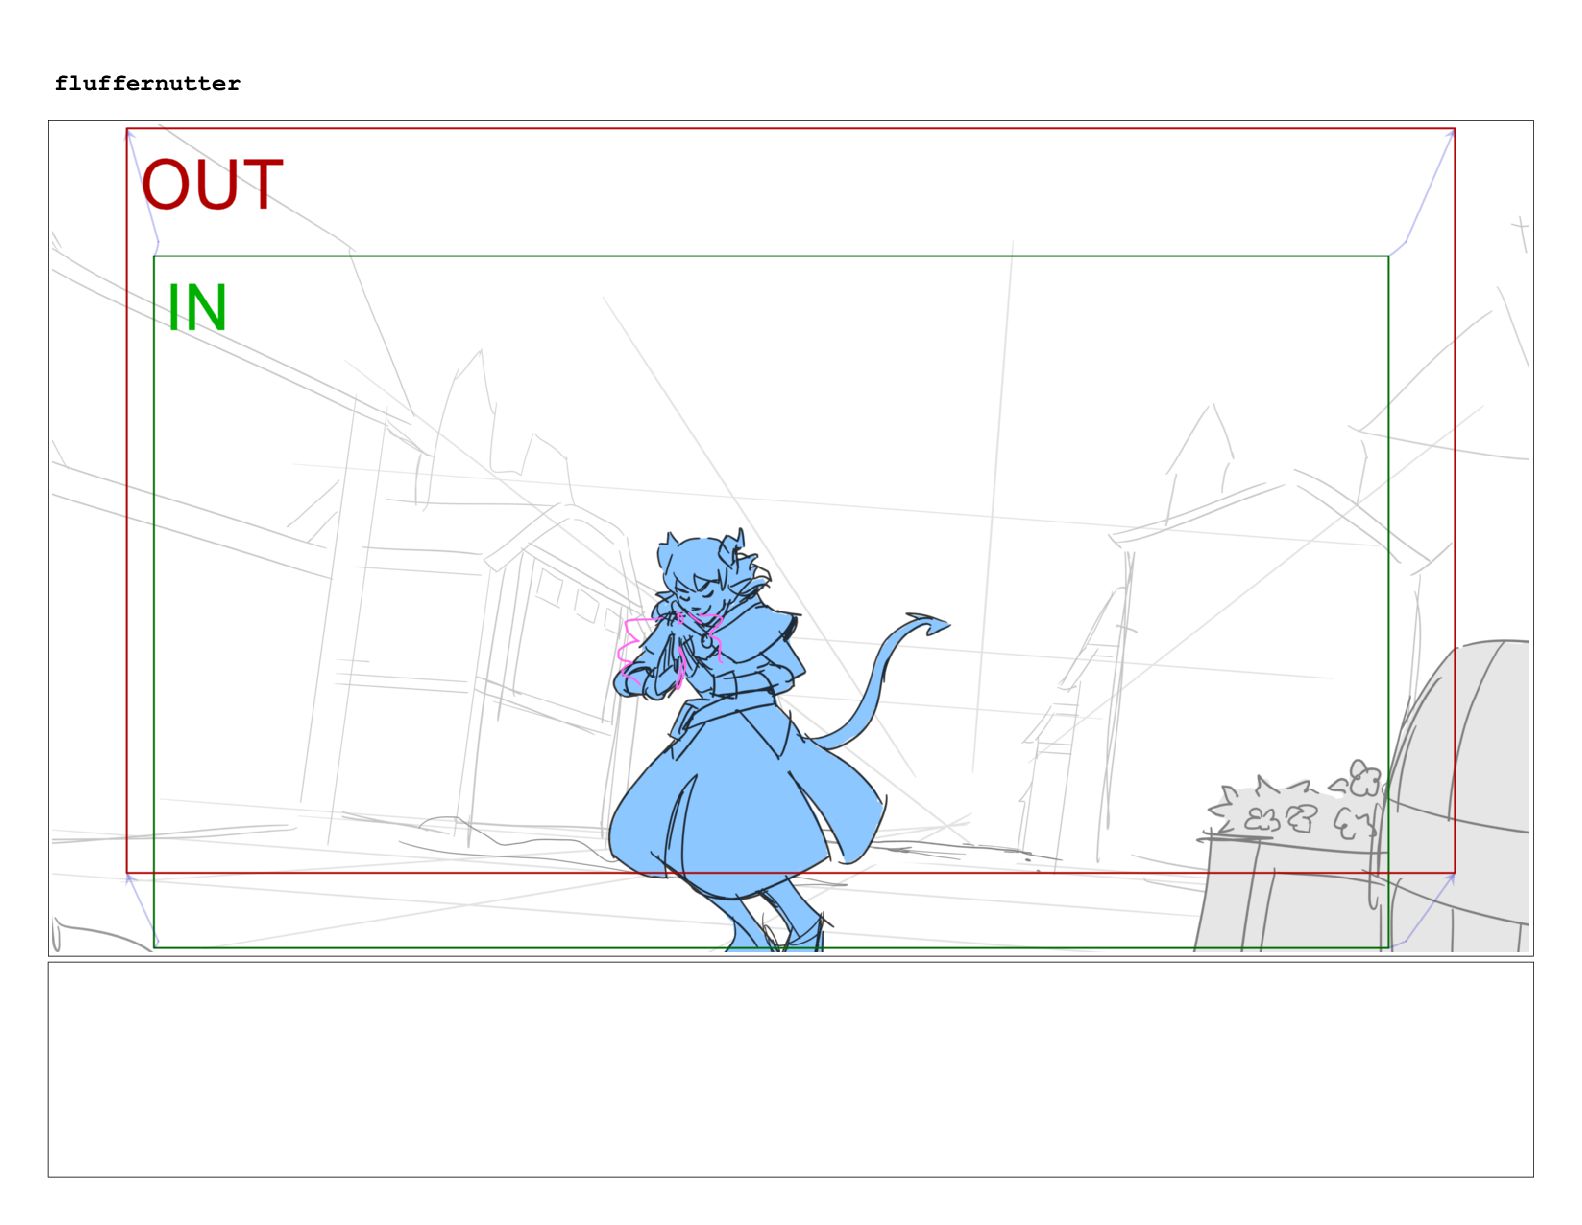The height and width of the screenshot is (1225, 1582).
Task: Click the green 'IN' camera frame label
Action: tap(197, 307)
